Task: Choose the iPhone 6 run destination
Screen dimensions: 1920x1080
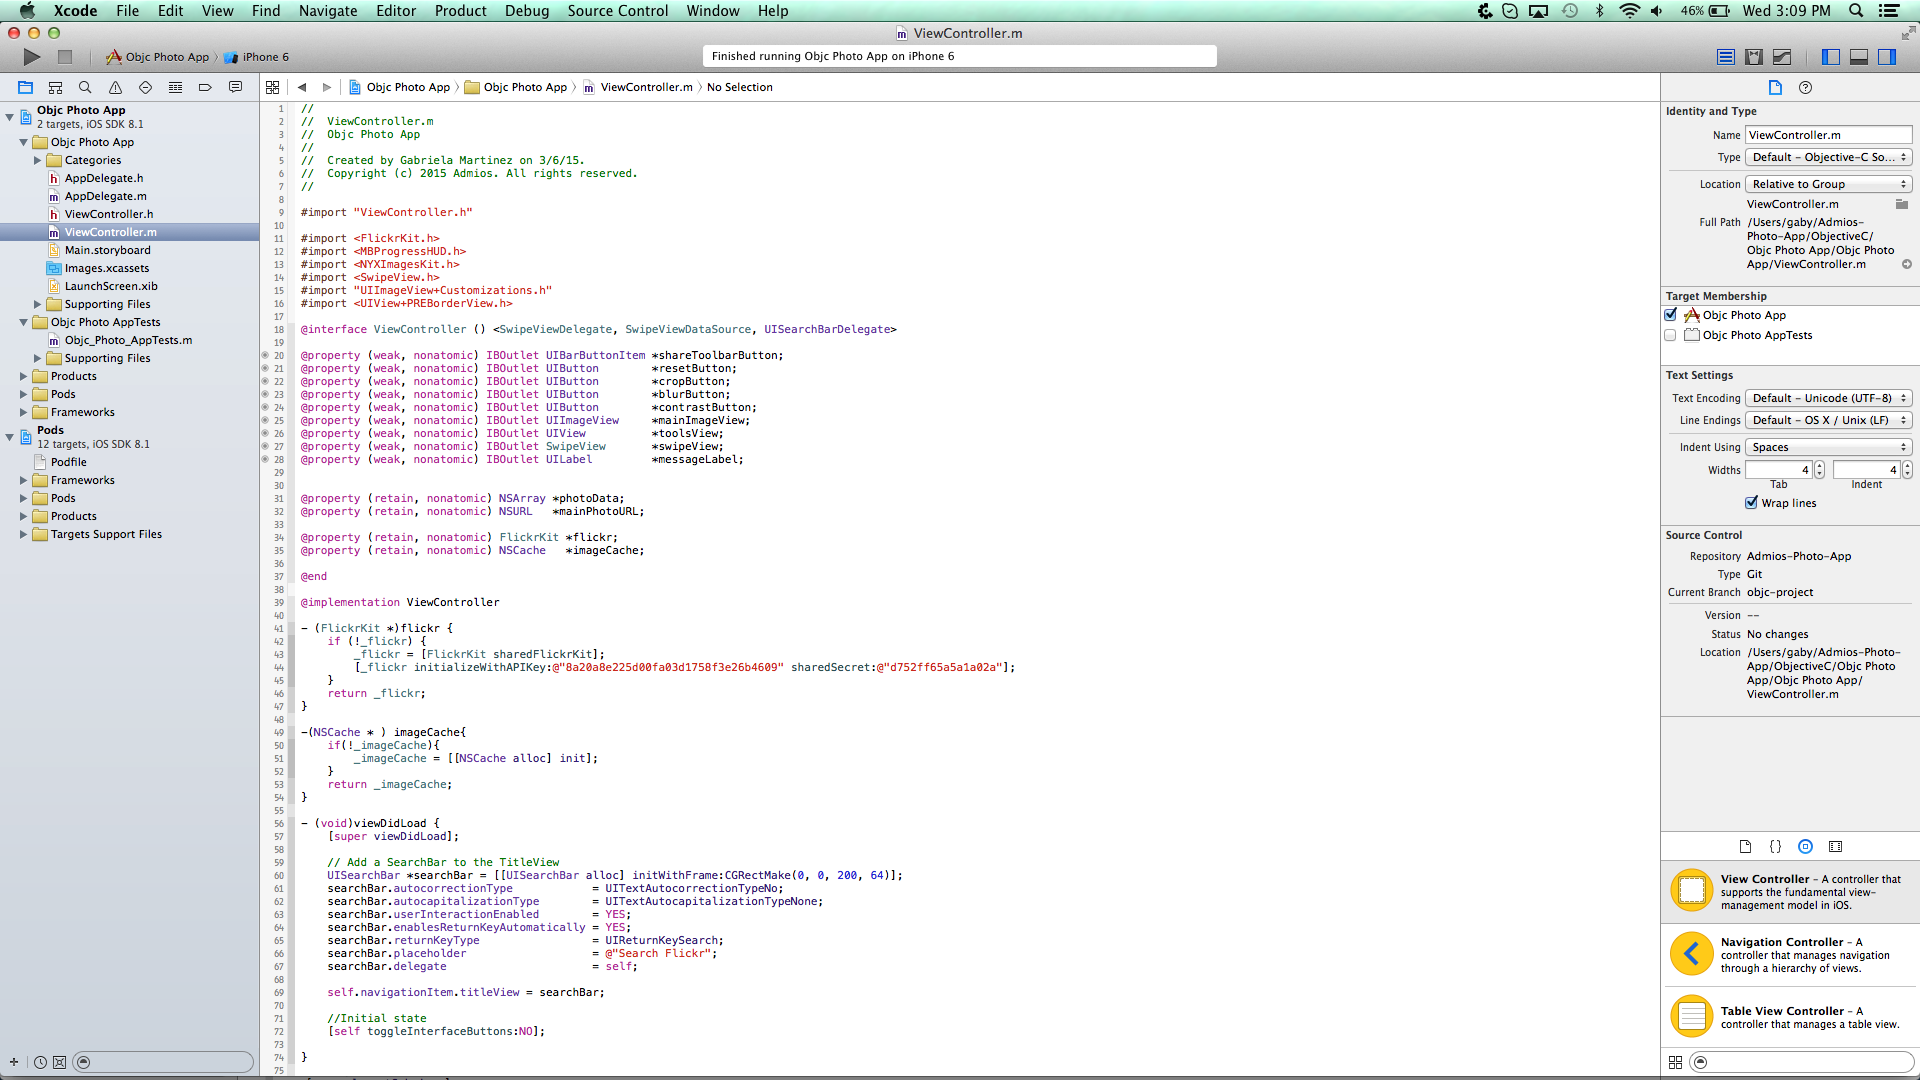Action: [x=257, y=57]
